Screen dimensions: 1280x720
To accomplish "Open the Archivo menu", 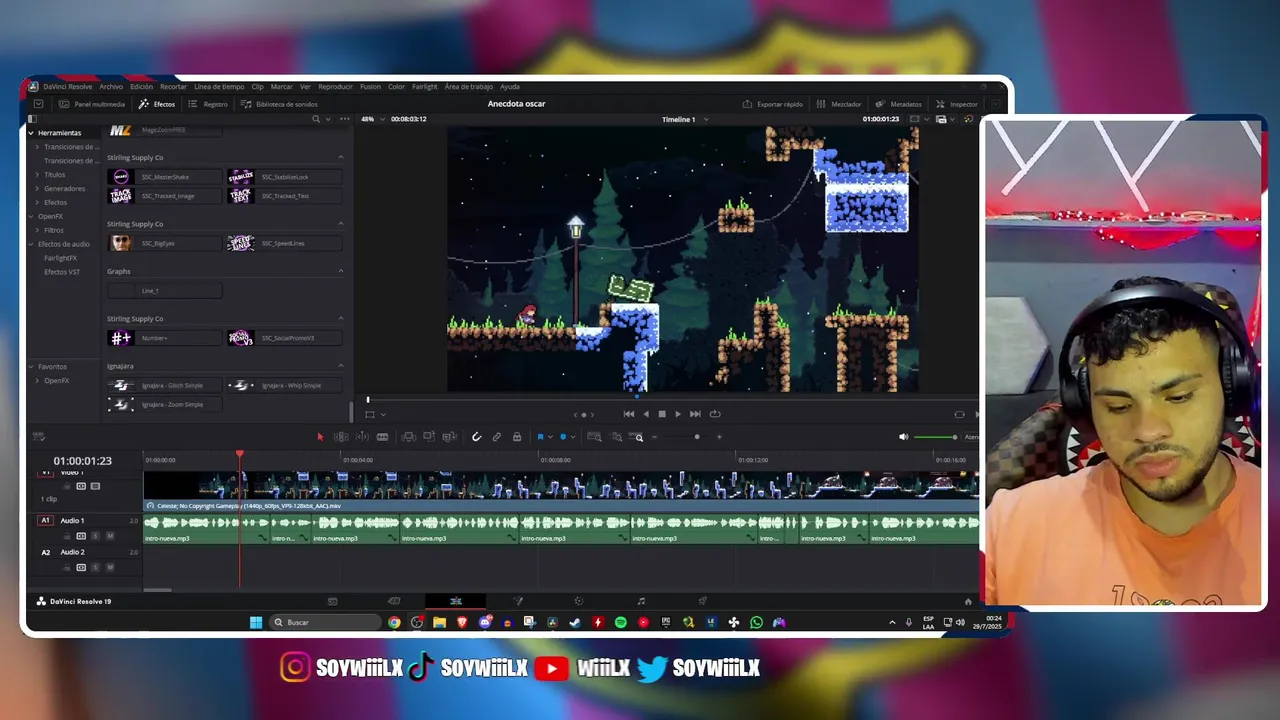I will coord(111,87).
